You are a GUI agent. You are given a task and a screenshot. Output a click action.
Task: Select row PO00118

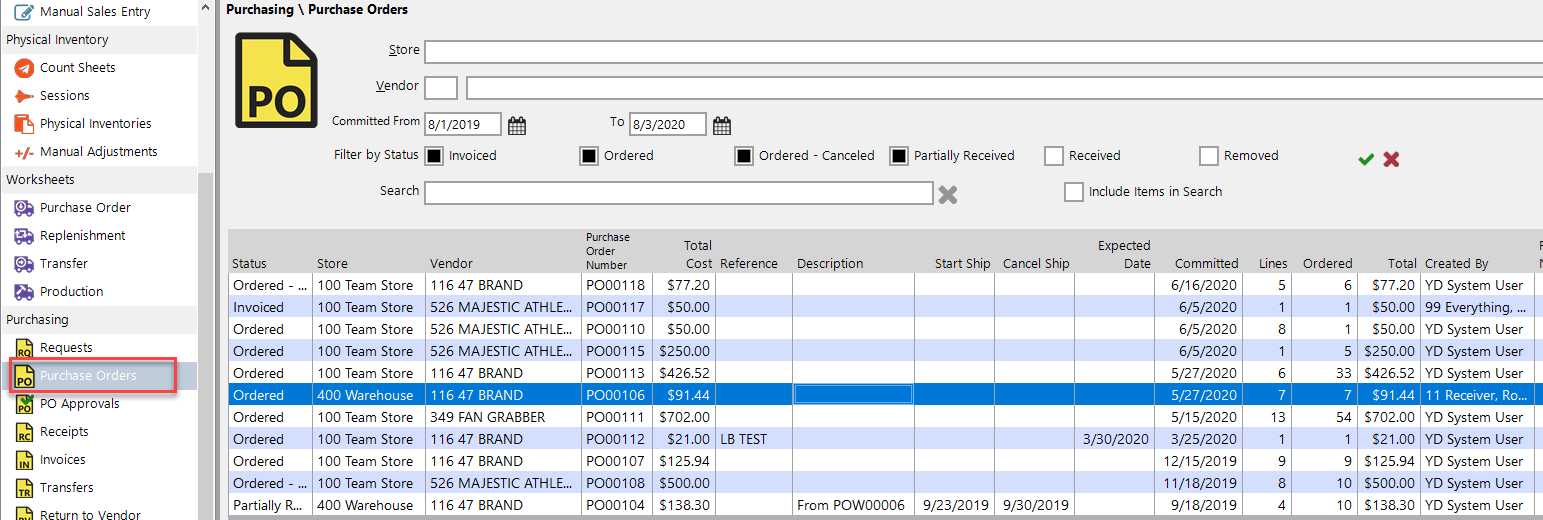[885, 285]
